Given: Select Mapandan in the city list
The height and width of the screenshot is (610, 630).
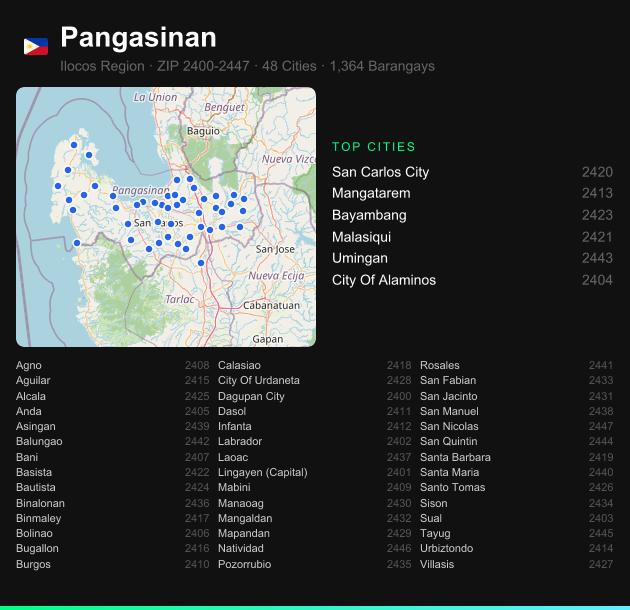Looking at the screenshot, I should (315, 533).
